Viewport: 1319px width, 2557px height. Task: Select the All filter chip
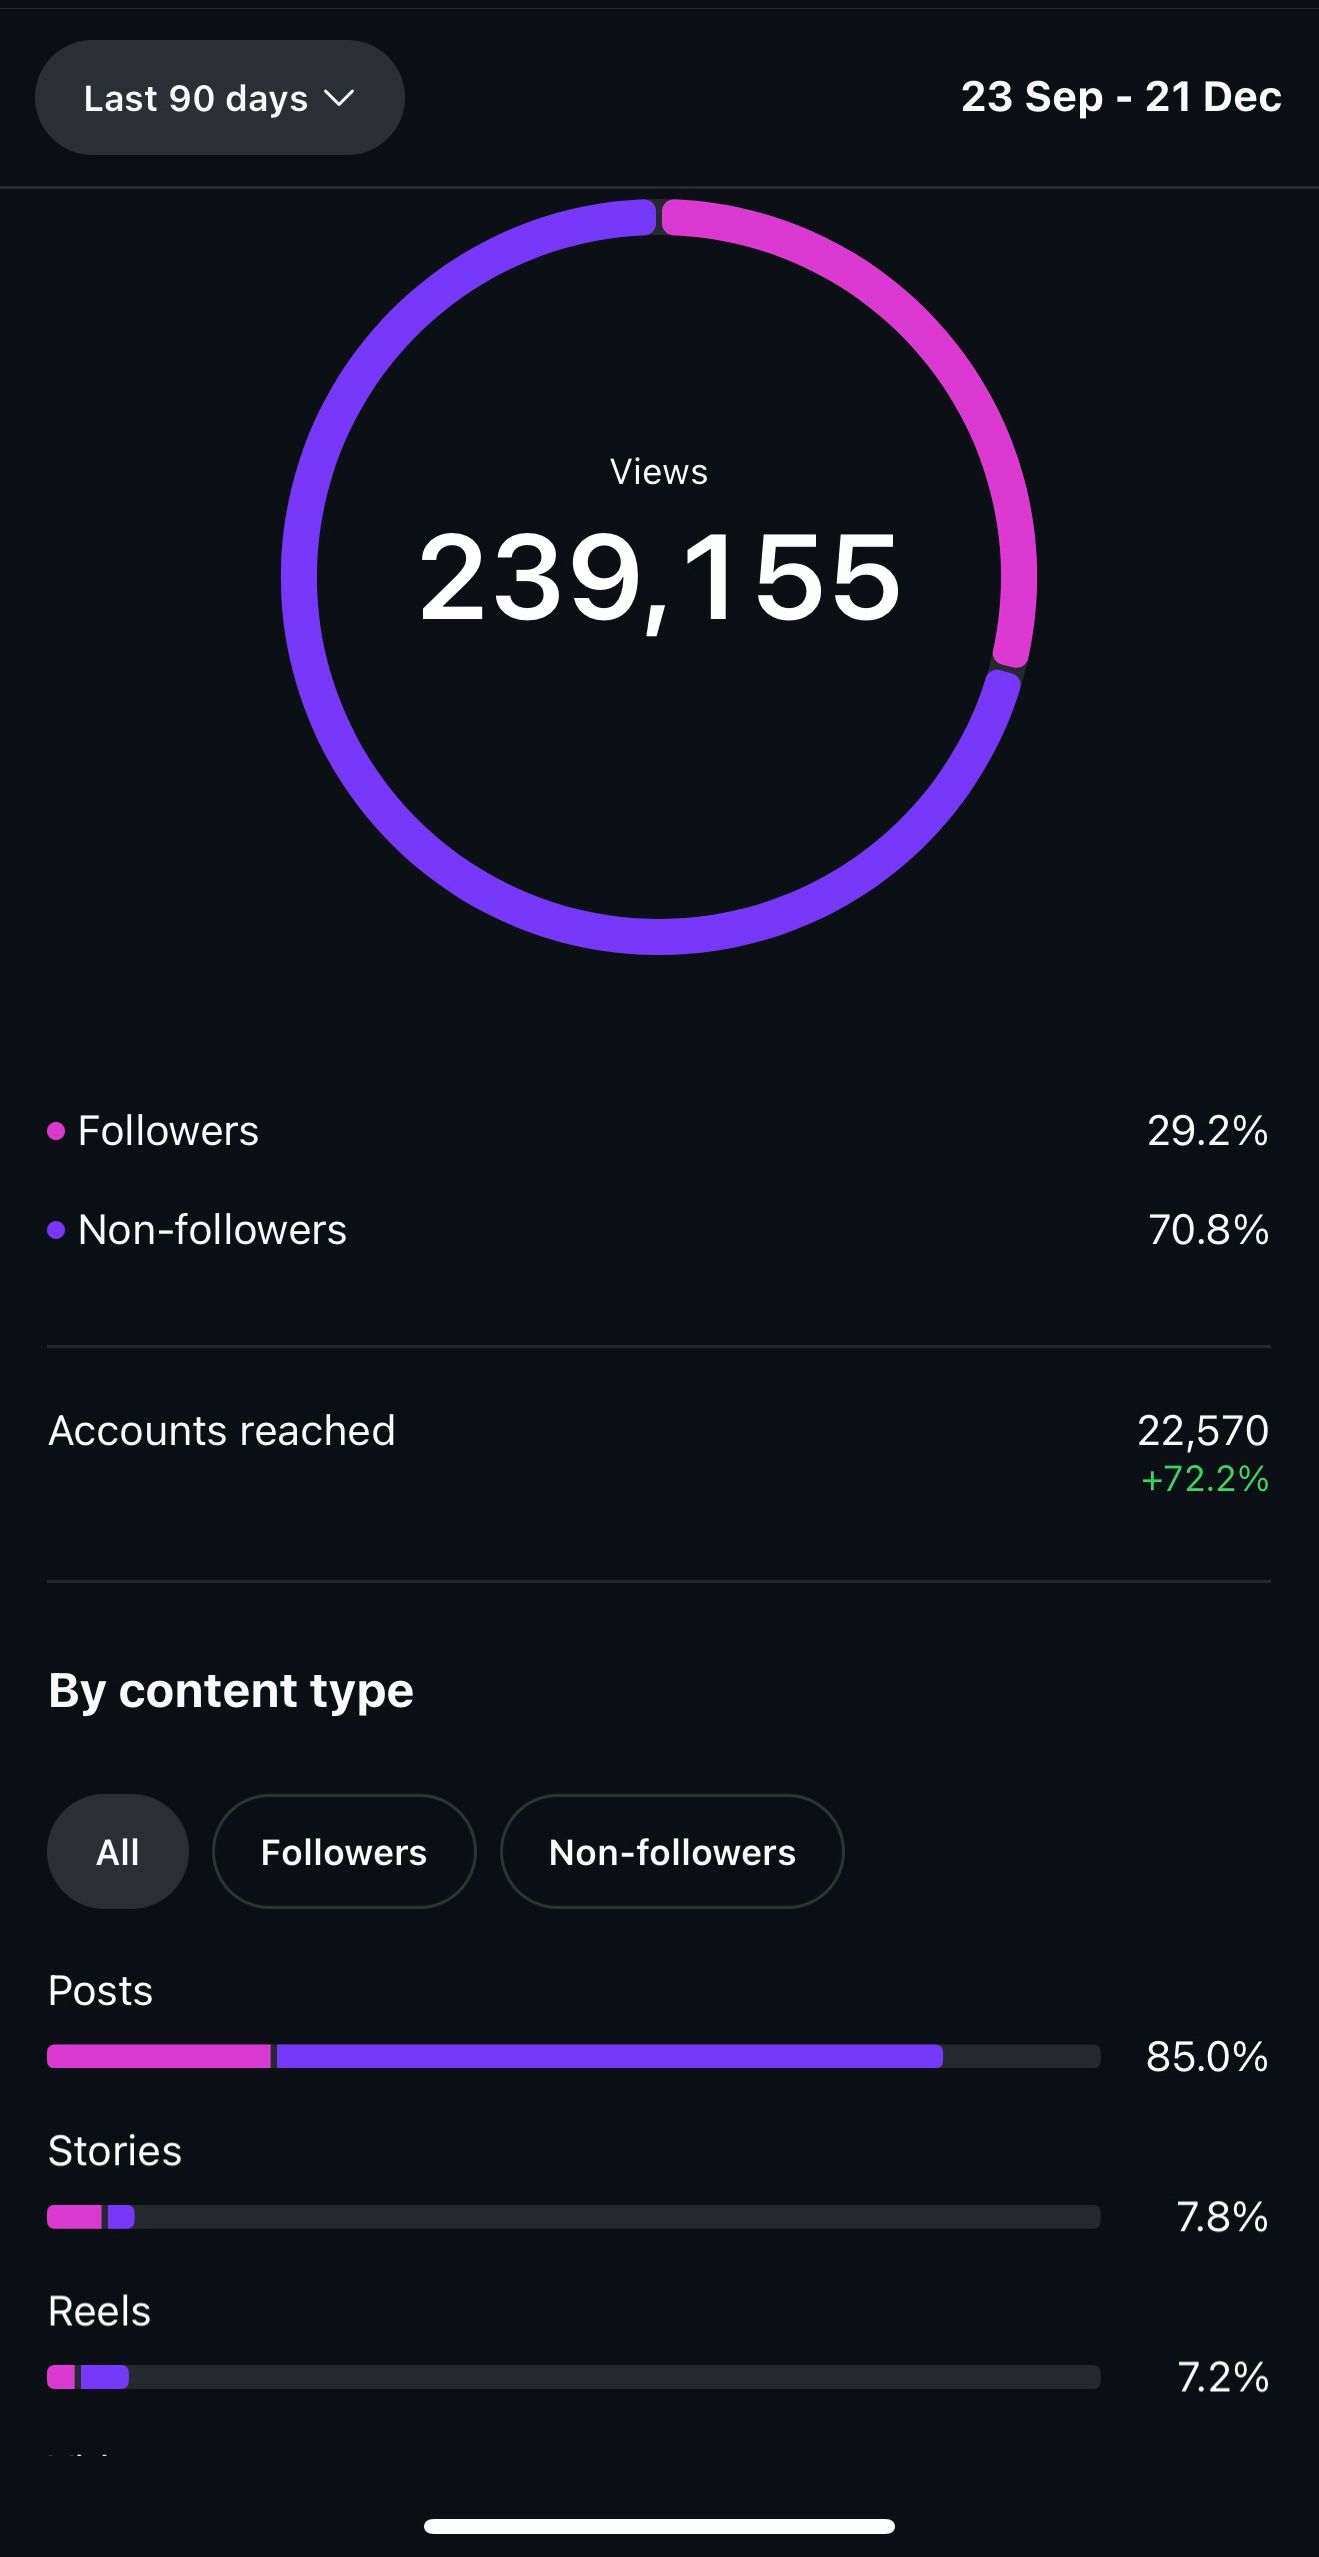click(117, 1852)
